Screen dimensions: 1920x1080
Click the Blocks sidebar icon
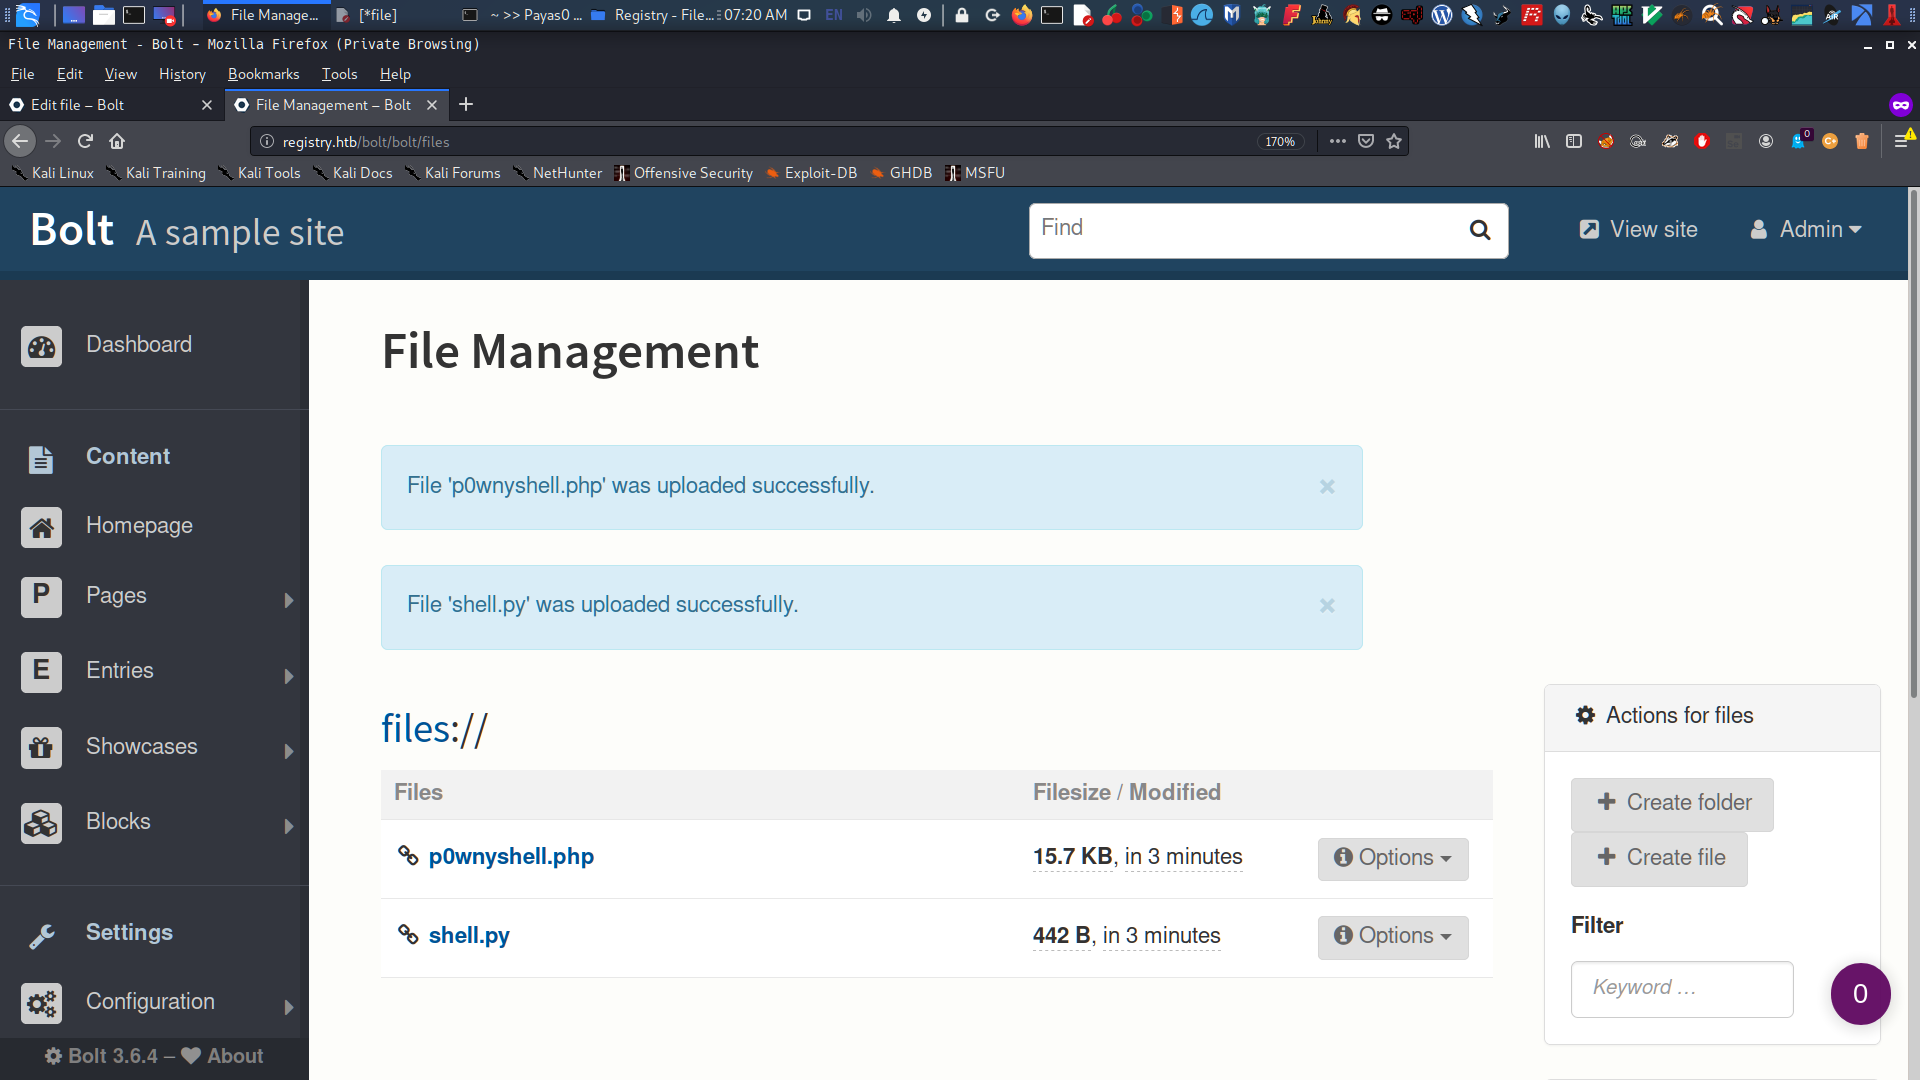(x=41, y=820)
